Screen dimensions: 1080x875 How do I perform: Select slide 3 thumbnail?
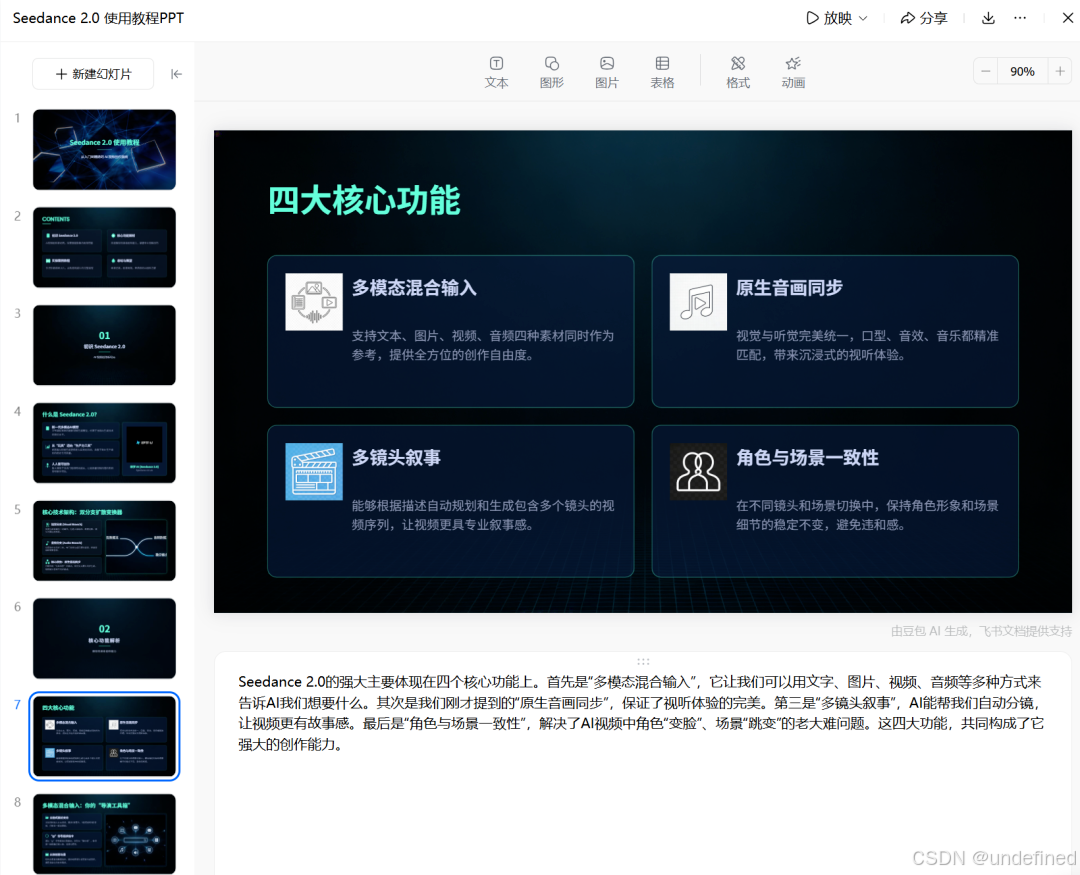104,345
